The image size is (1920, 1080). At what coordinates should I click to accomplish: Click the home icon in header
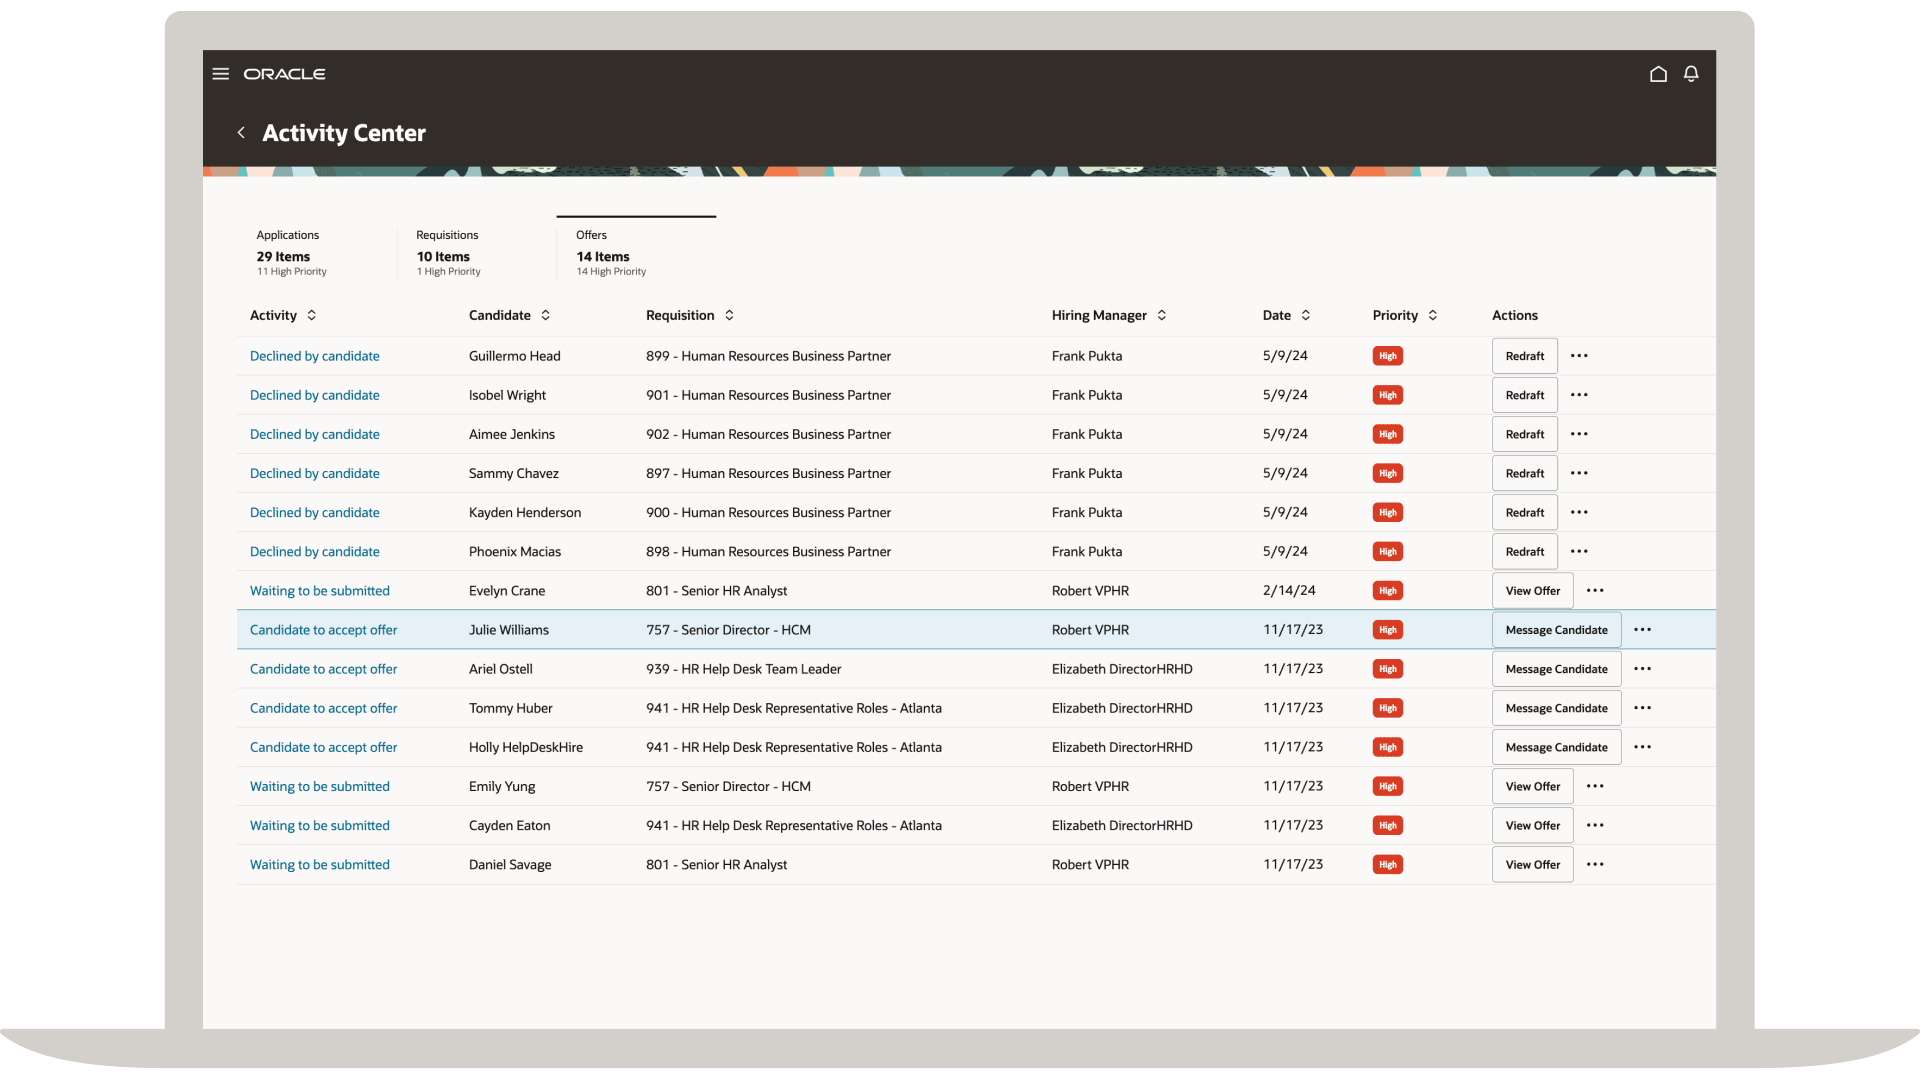point(1658,74)
